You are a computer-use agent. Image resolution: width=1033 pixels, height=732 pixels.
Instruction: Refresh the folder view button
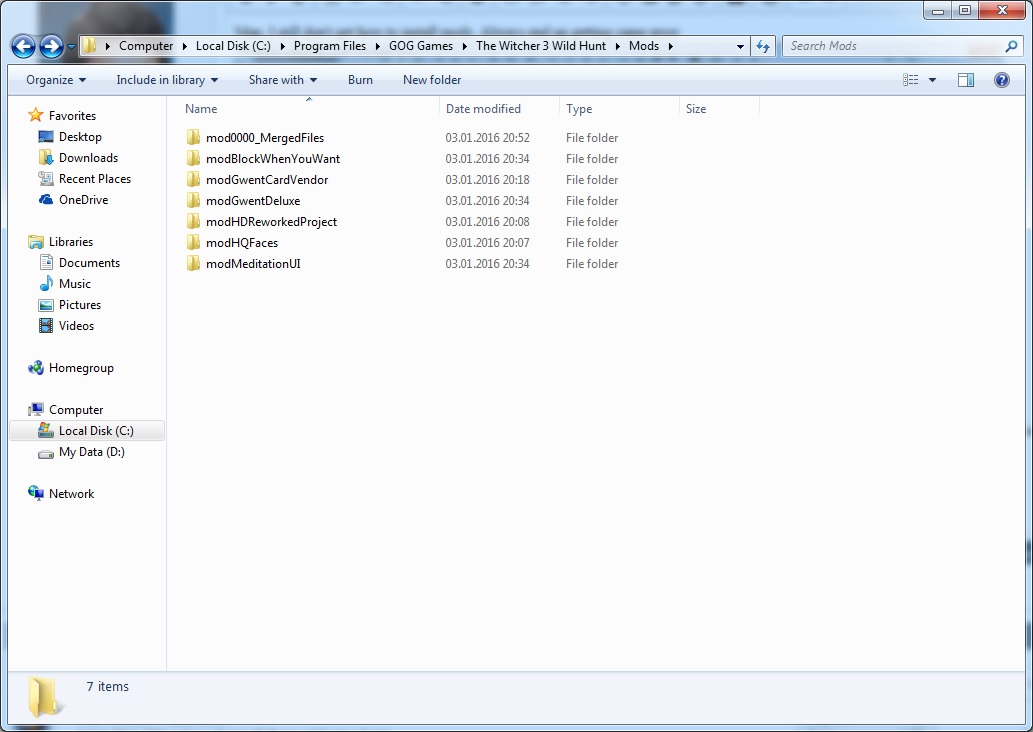coord(762,46)
